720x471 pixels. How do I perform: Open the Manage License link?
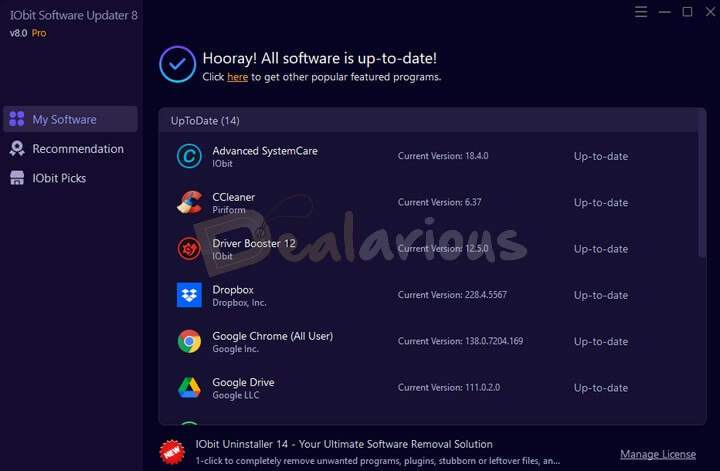coord(658,454)
